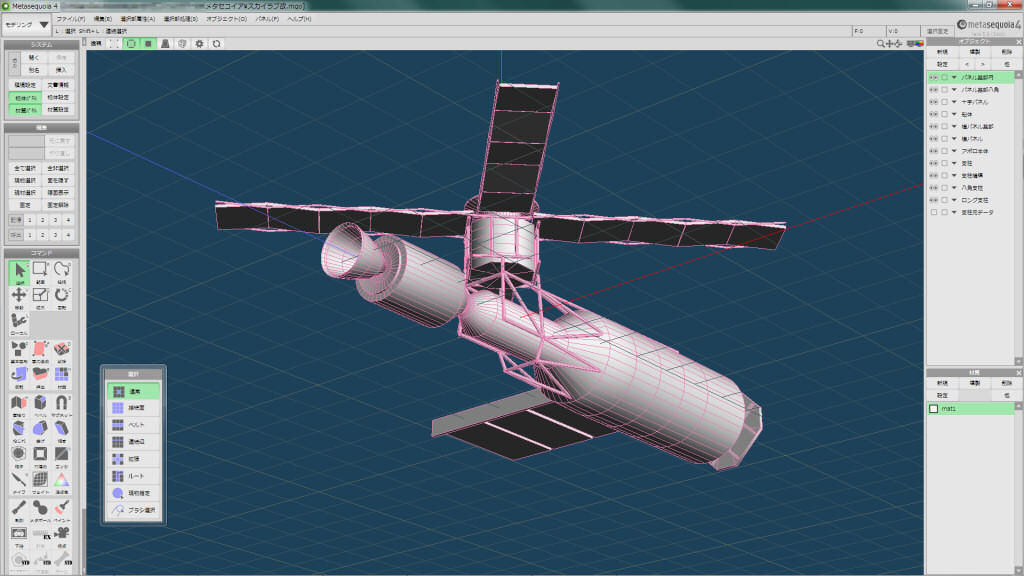The image size is (1024, 576).
Task: Select the ロング支柱 object row
Action: click(x=971, y=200)
